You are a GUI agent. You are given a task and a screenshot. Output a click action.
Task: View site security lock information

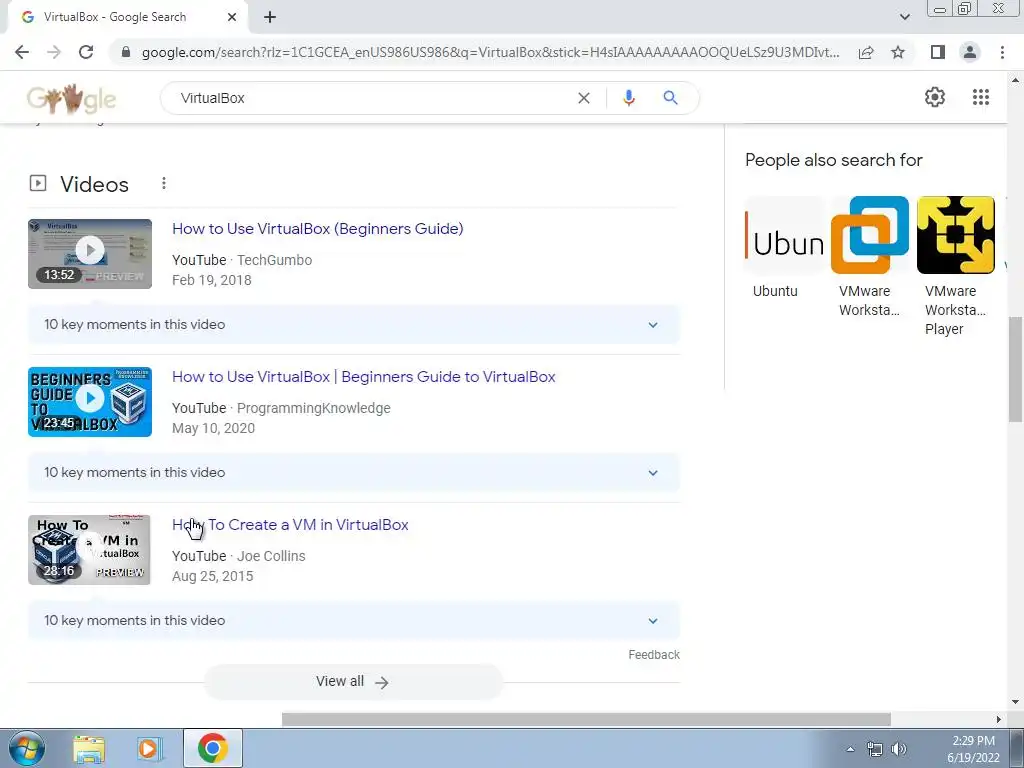click(x=126, y=52)
